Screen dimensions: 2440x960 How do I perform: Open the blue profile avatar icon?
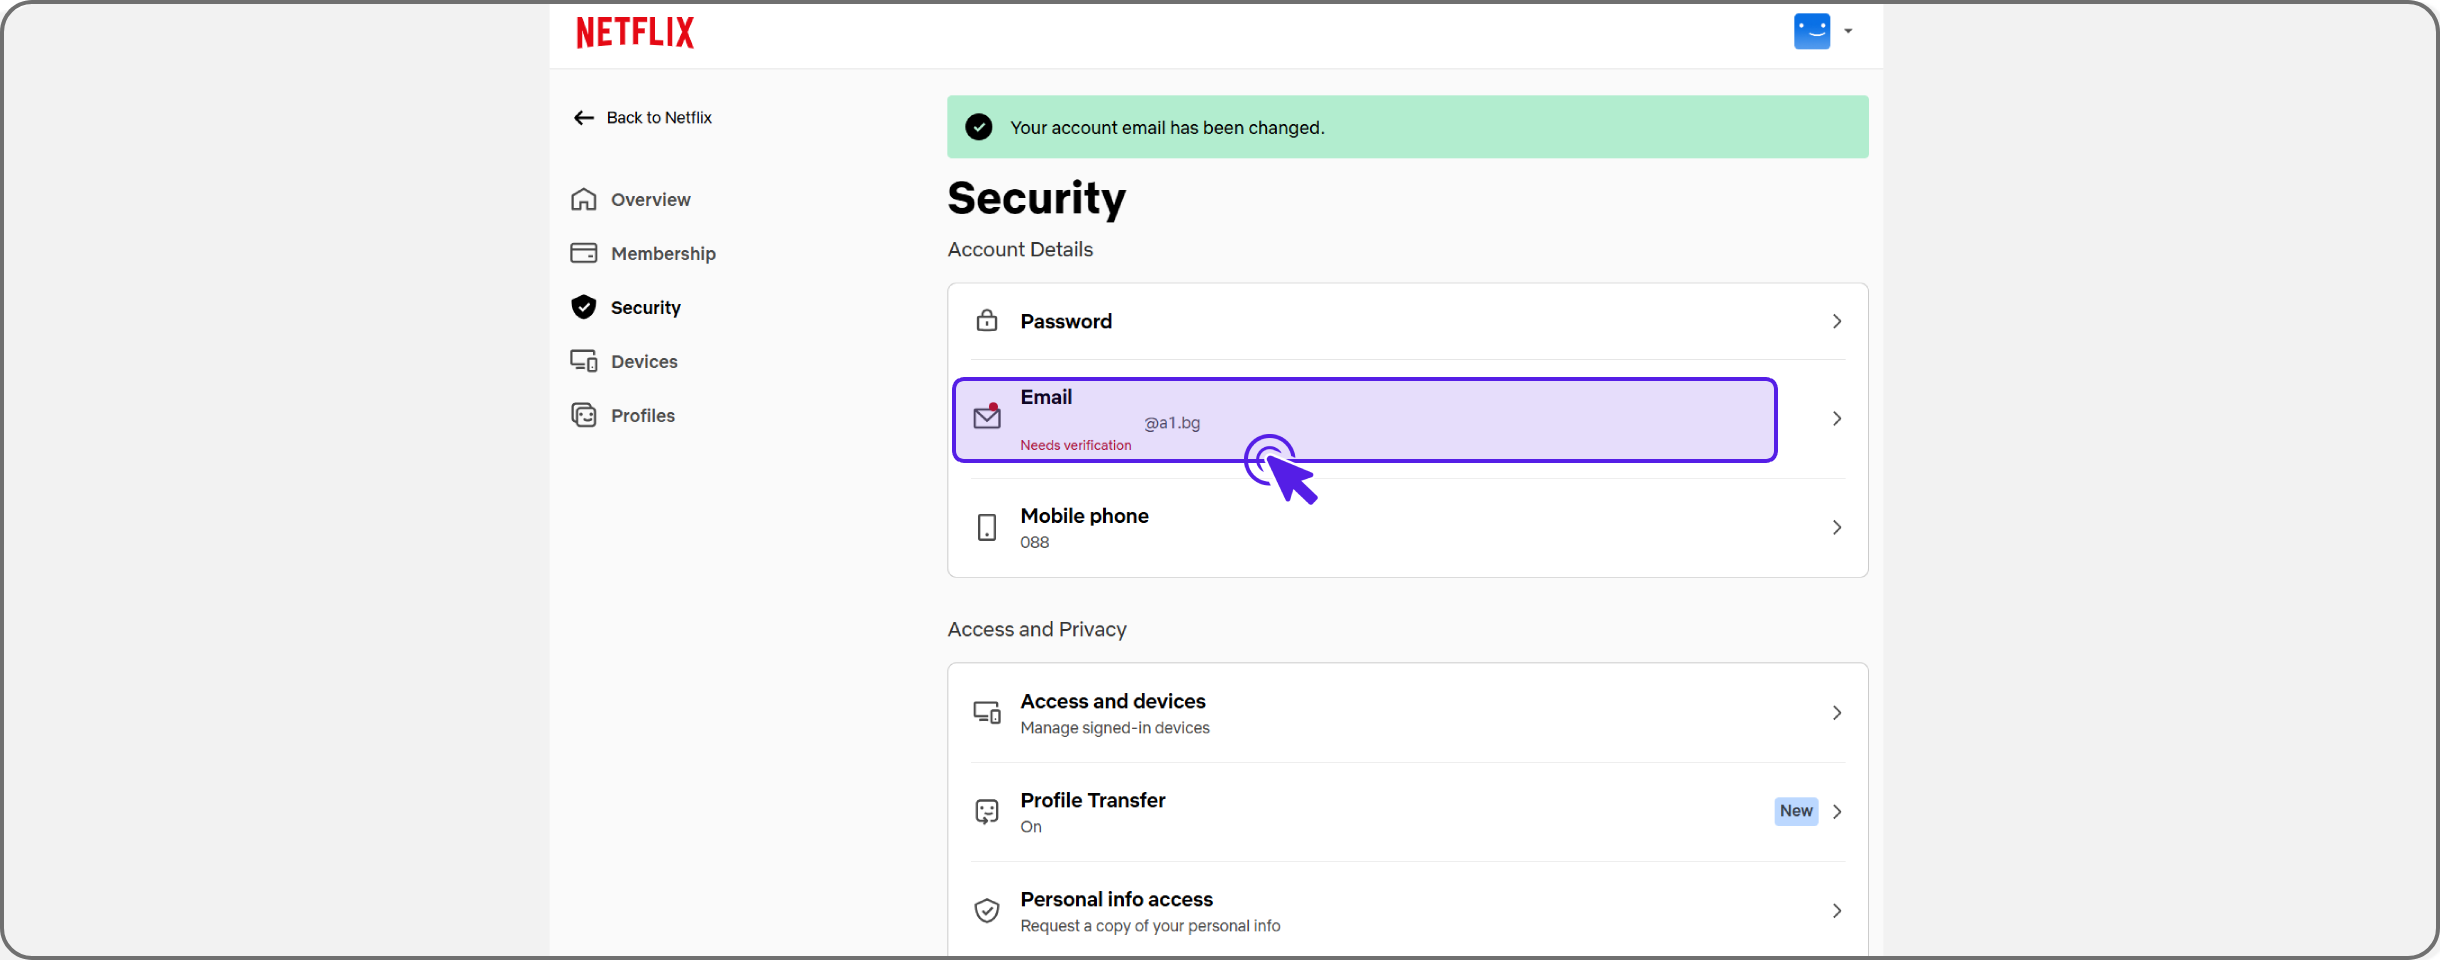(1811, 31)
